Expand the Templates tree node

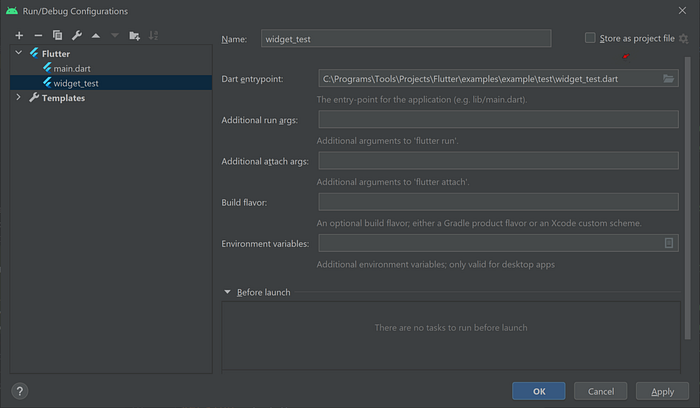pyautogui.click(x=19, y=98)
